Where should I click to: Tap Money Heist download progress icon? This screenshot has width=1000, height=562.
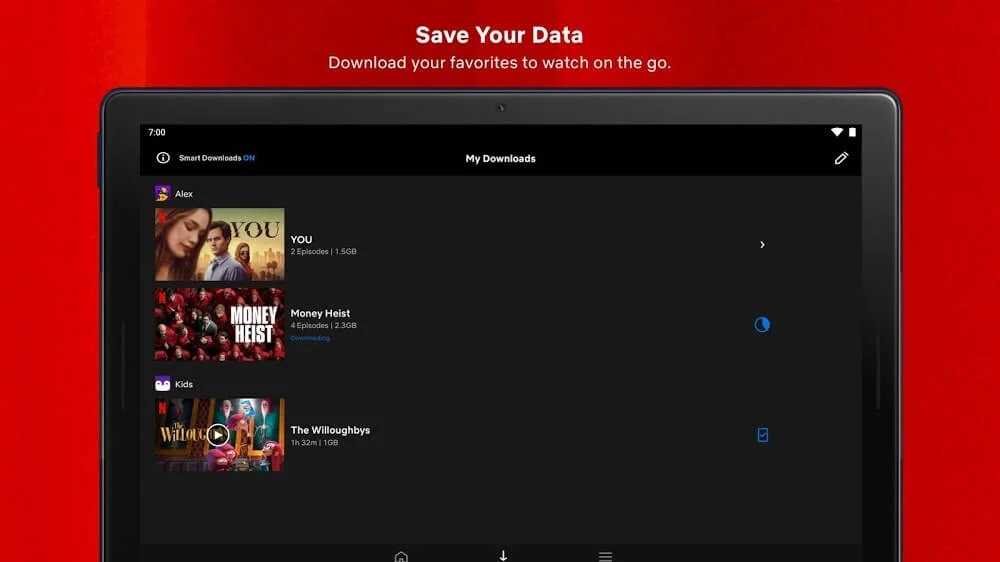[x=762, y=325]
